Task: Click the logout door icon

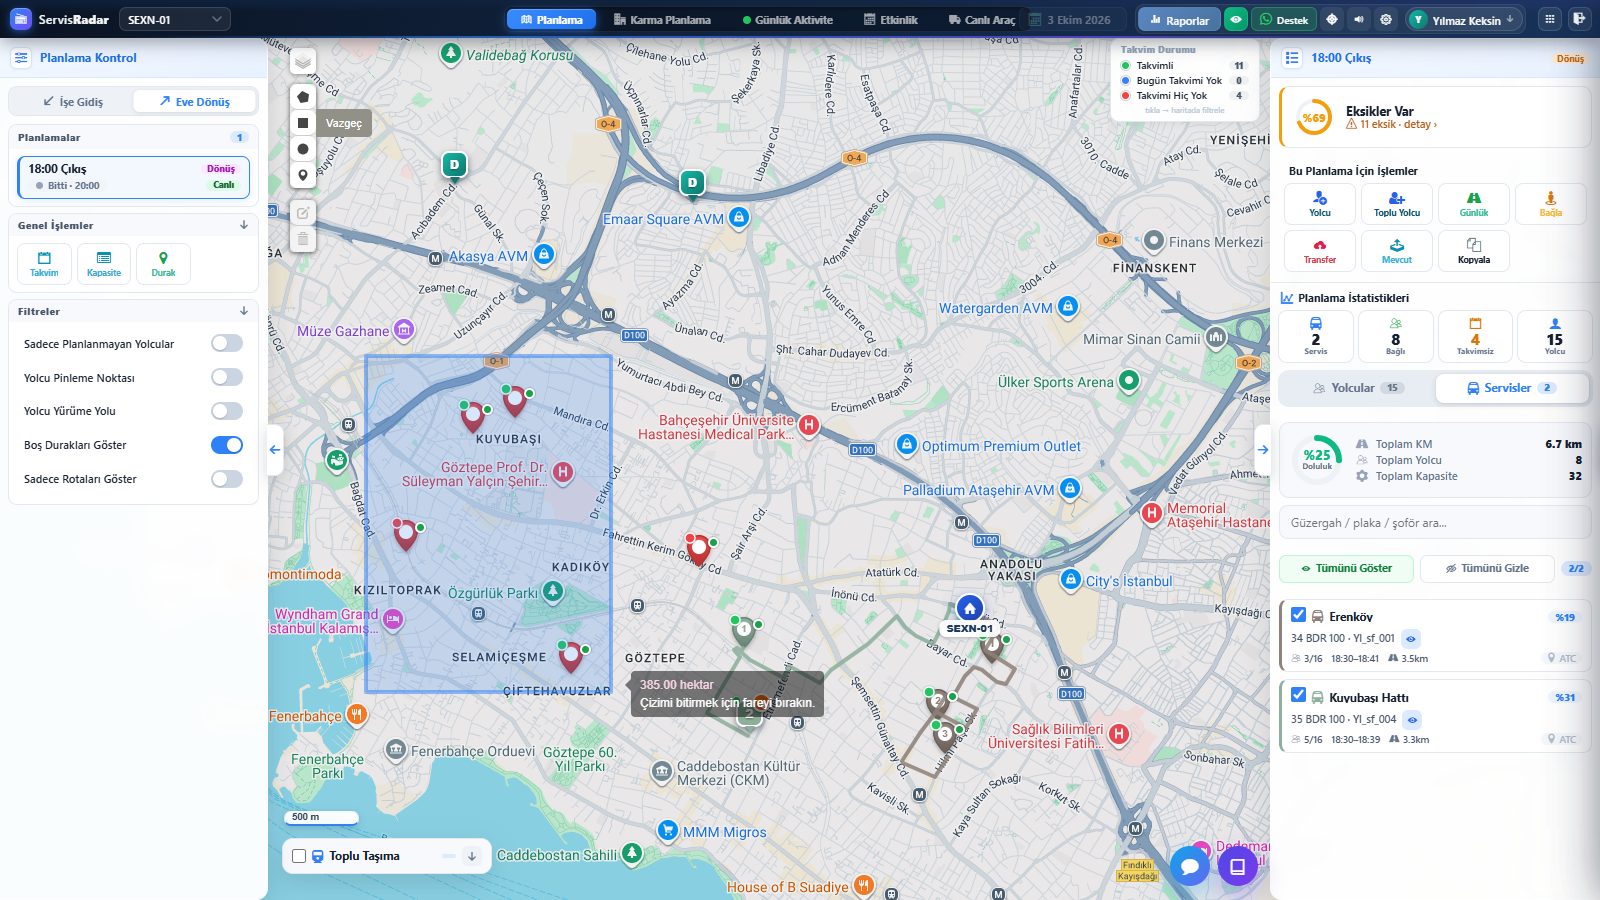Action: coord(1579,19)
